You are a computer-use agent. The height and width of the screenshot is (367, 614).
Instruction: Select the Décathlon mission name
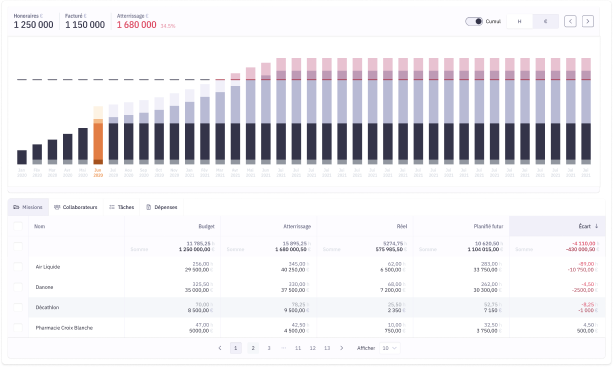point(47,307)
